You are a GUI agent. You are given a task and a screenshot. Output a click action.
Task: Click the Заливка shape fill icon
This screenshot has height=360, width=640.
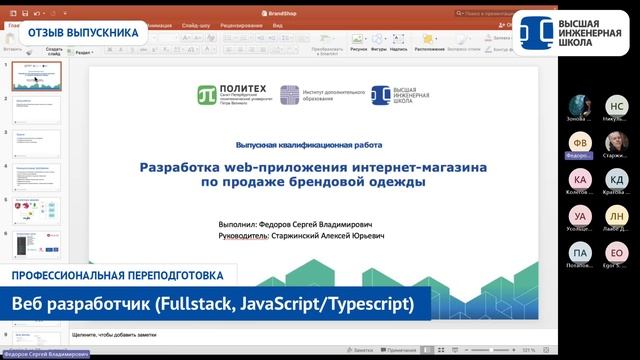(488, 38)
